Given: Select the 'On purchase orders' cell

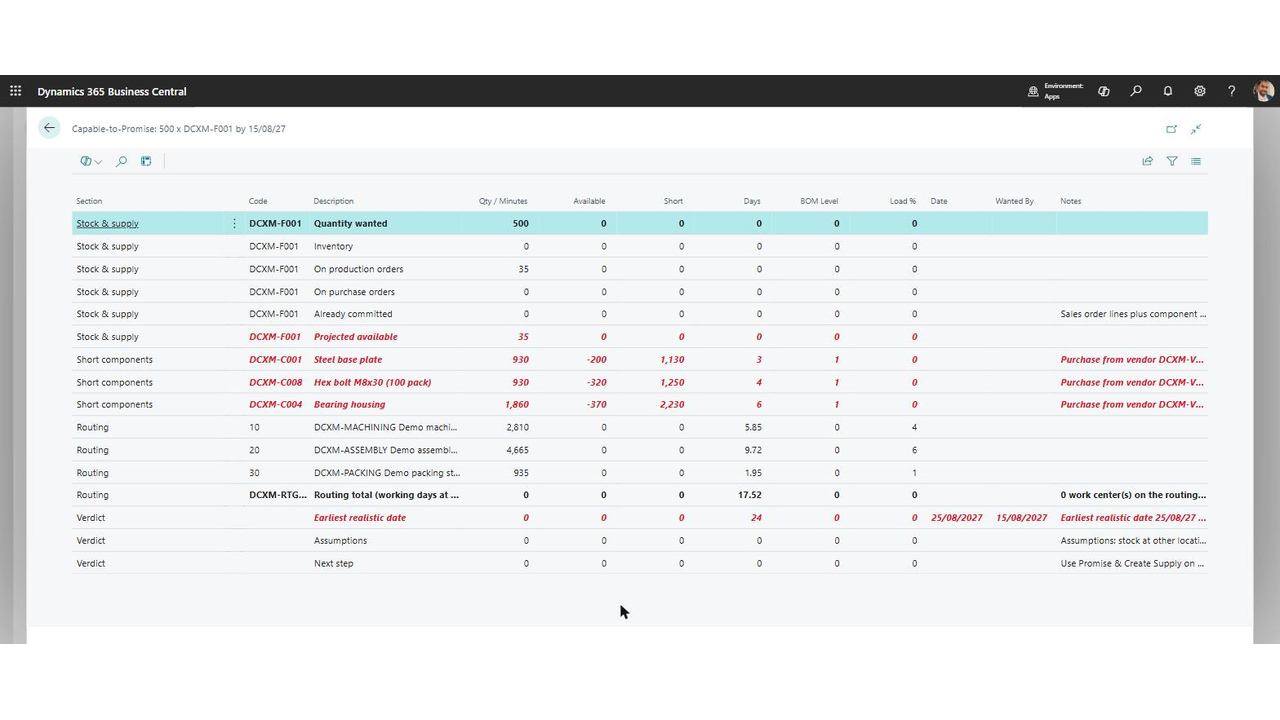Looking at the screenshot, I should click(x=354, y=292).
